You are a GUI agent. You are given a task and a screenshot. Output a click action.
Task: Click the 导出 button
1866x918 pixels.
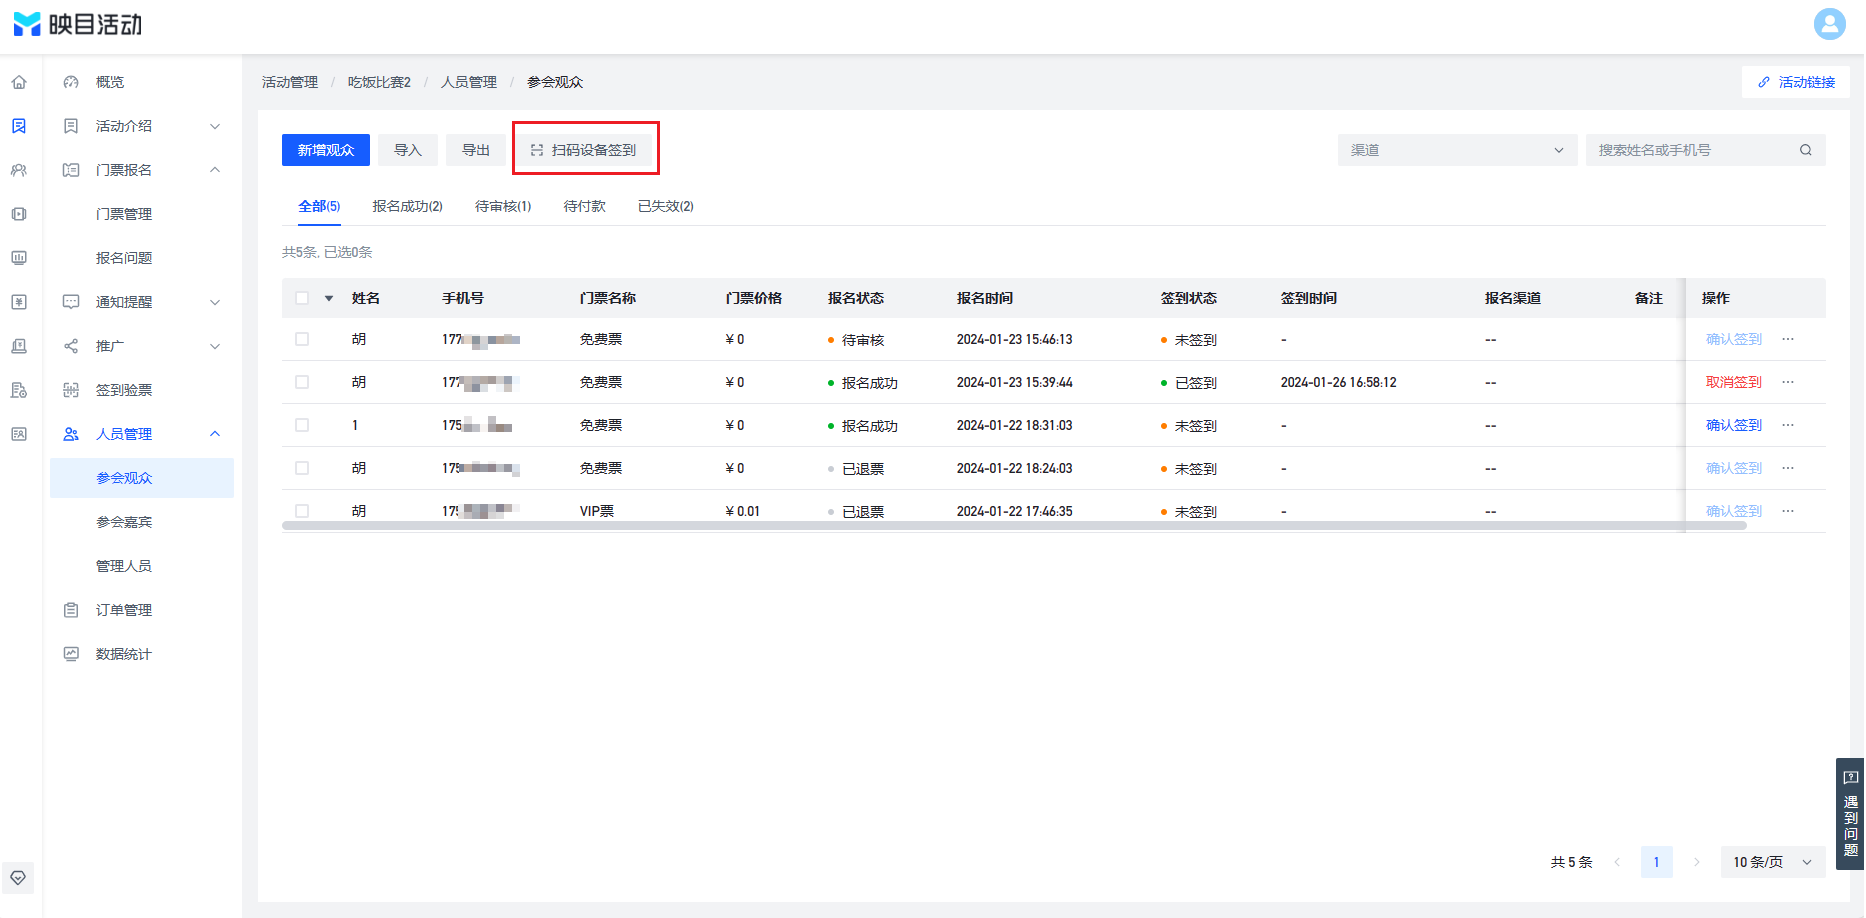(x=476, y=150)
